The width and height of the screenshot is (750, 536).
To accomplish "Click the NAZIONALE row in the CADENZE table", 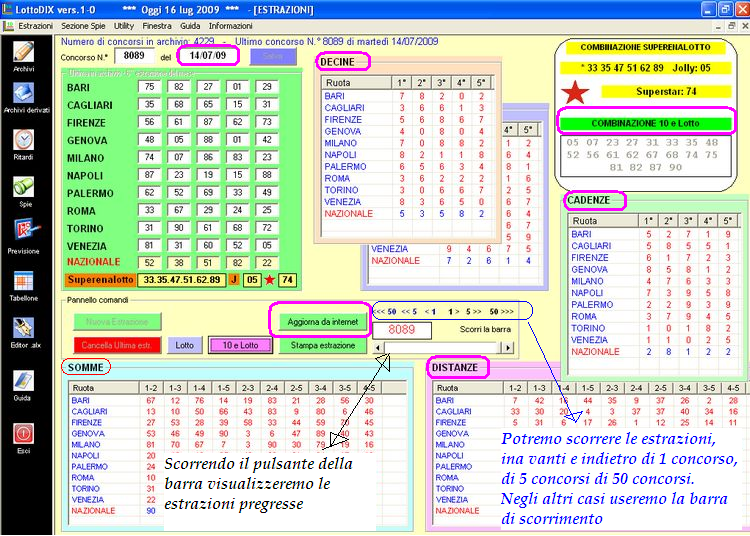I will point(653,351).
